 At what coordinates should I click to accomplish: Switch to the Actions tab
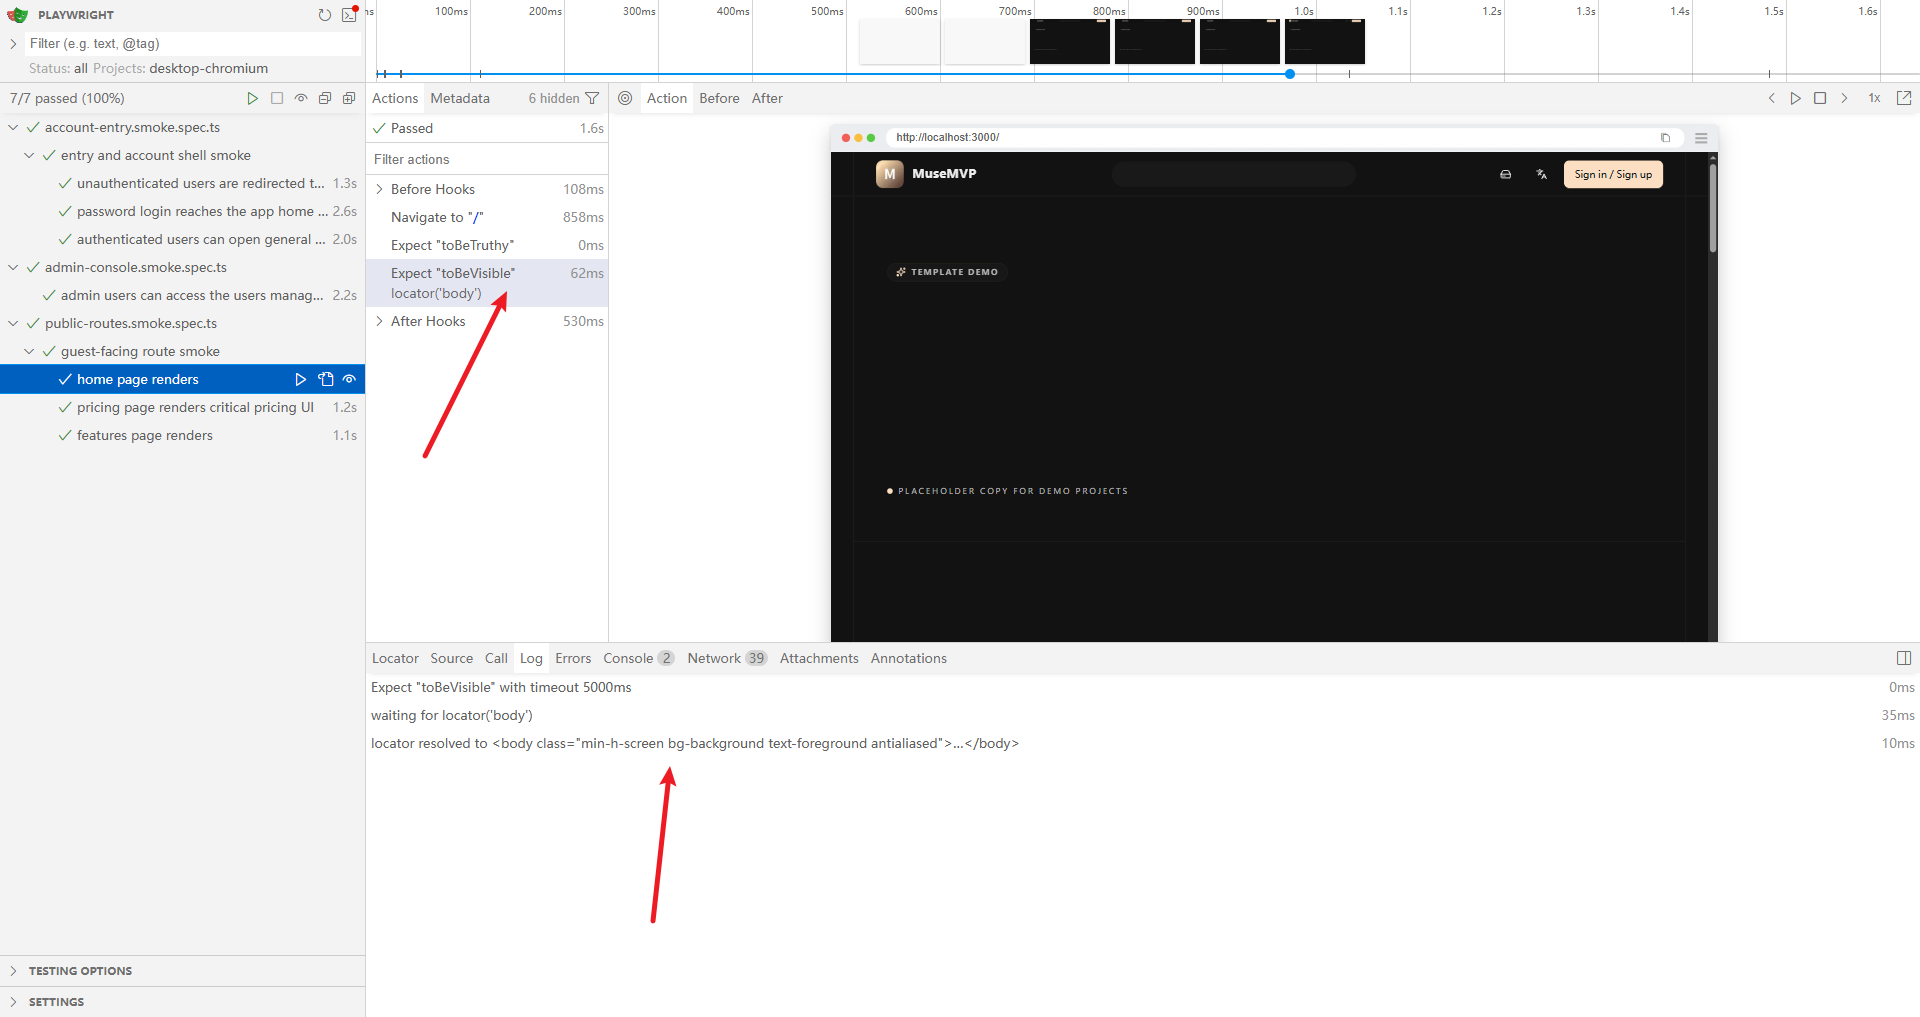pyautogui.click(x=395, y=98)
